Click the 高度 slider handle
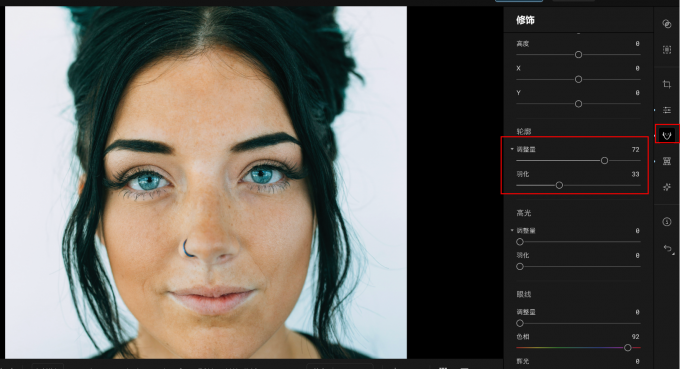The width and height of the screenshot is (680, 369). tap(579, 55)
